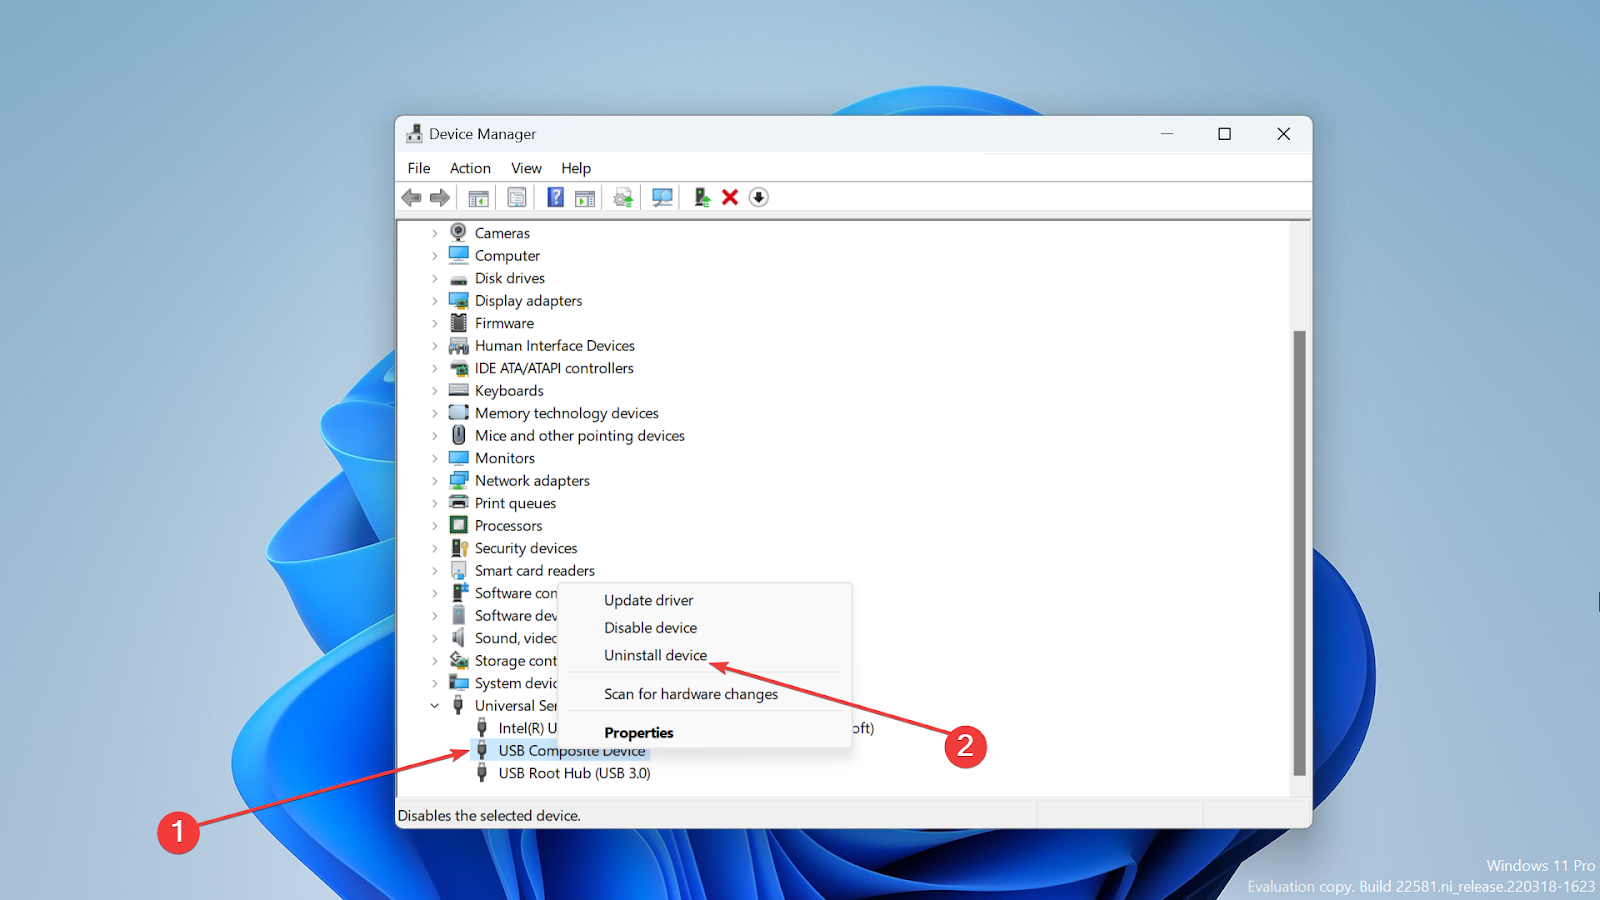The image size is (1600, 900).
Task: Select Mice and other pointing devices
Action: click(580, 436)
